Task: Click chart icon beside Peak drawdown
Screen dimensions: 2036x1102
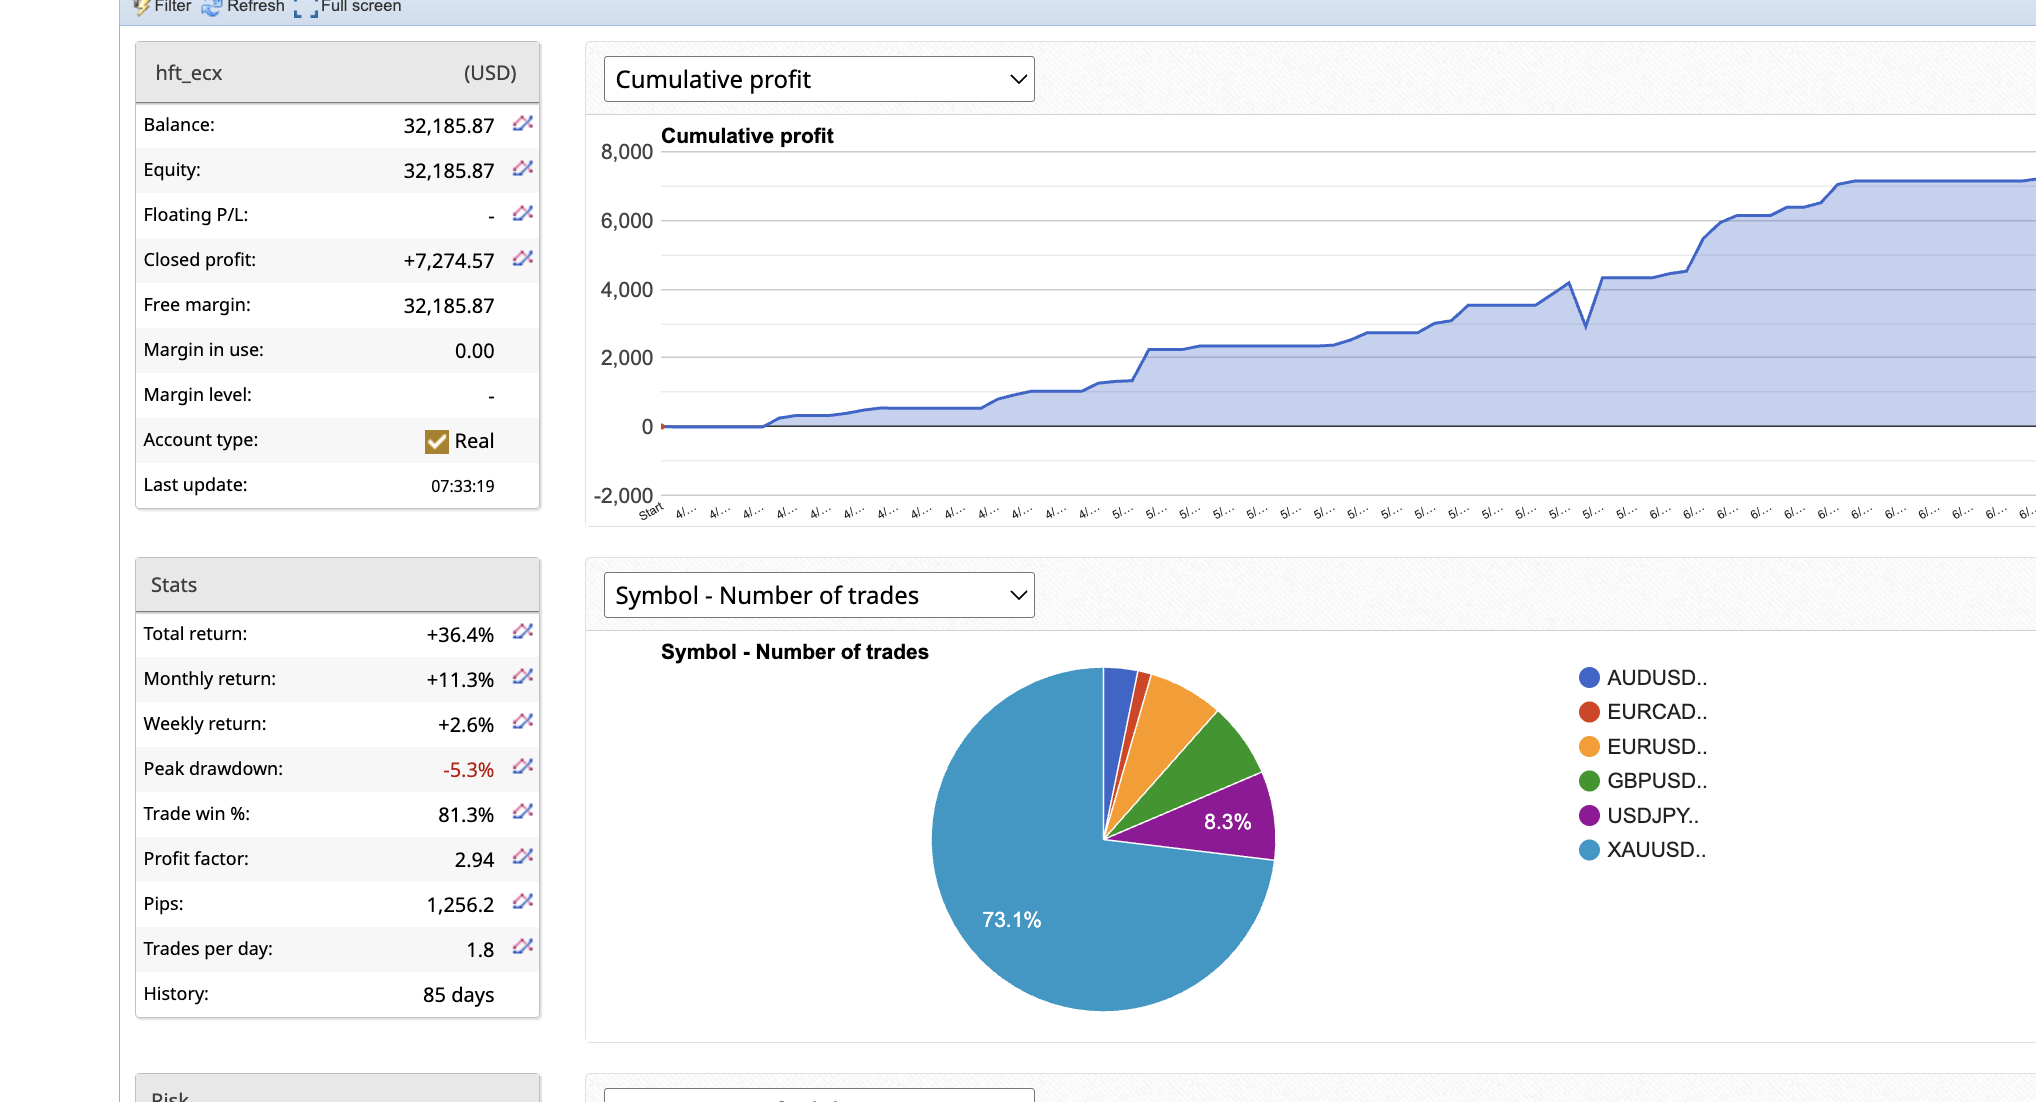Action: point(522,767)
